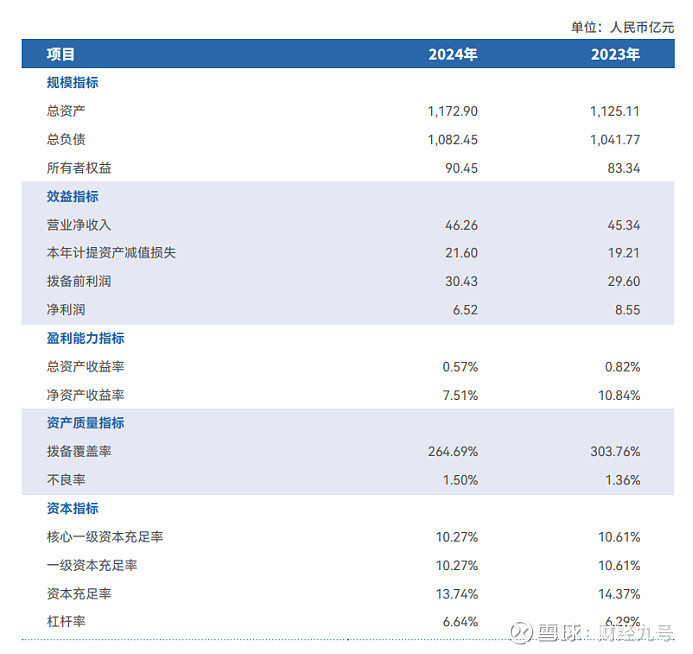Select the 29.60 pre-provision profit value
Screen dimensions: 693x654
click(624, 281)
